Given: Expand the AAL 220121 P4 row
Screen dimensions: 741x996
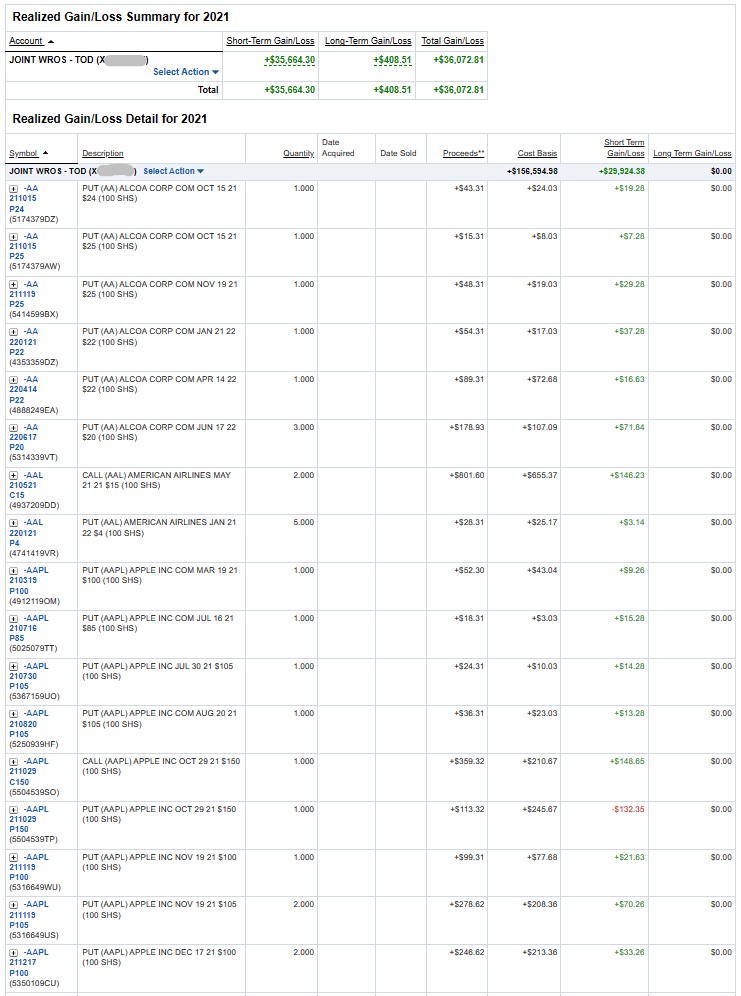Looking at the screenshot, I should (13, 523).
